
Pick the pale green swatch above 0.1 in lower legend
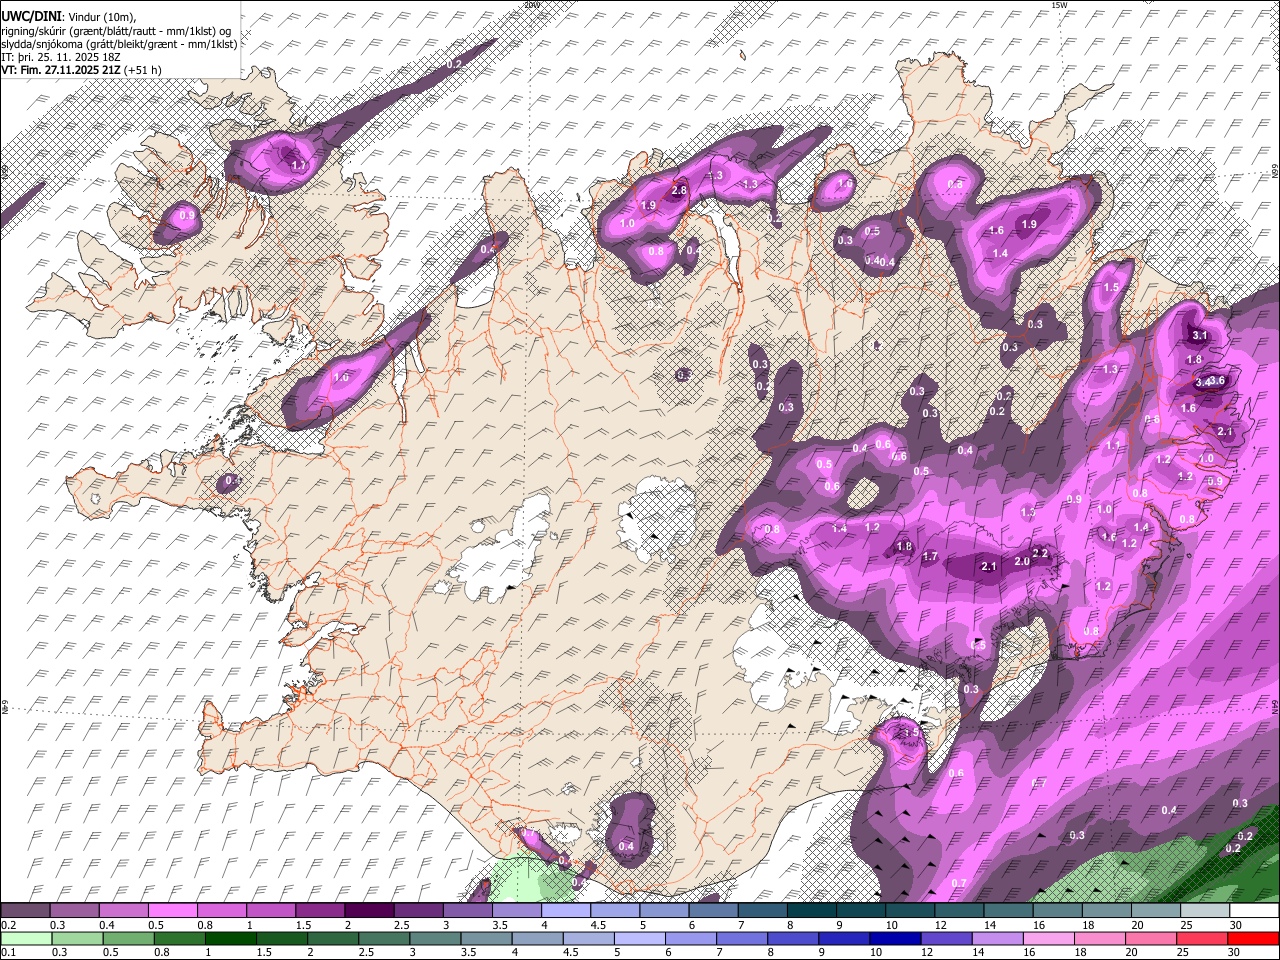click(27, 939)
